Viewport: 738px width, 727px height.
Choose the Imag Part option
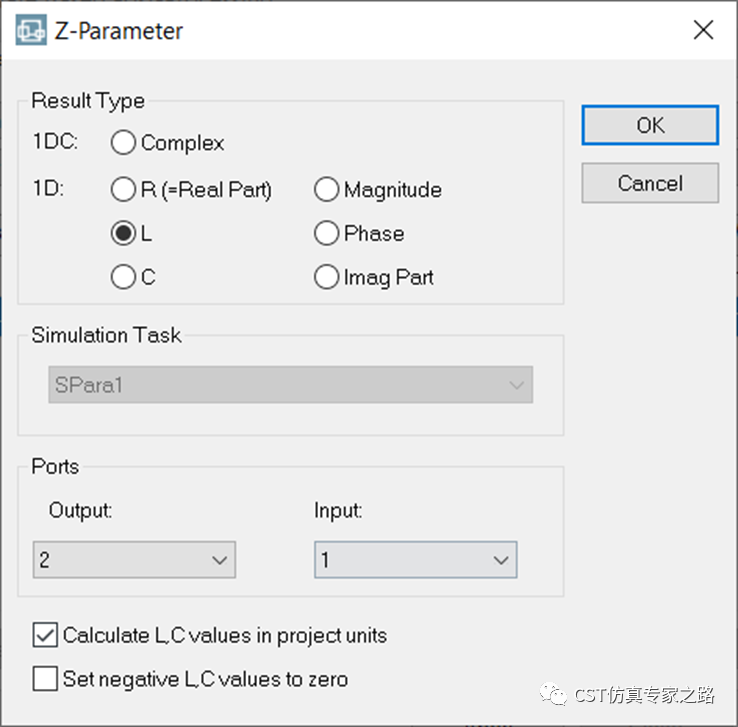tap(327, 278)
